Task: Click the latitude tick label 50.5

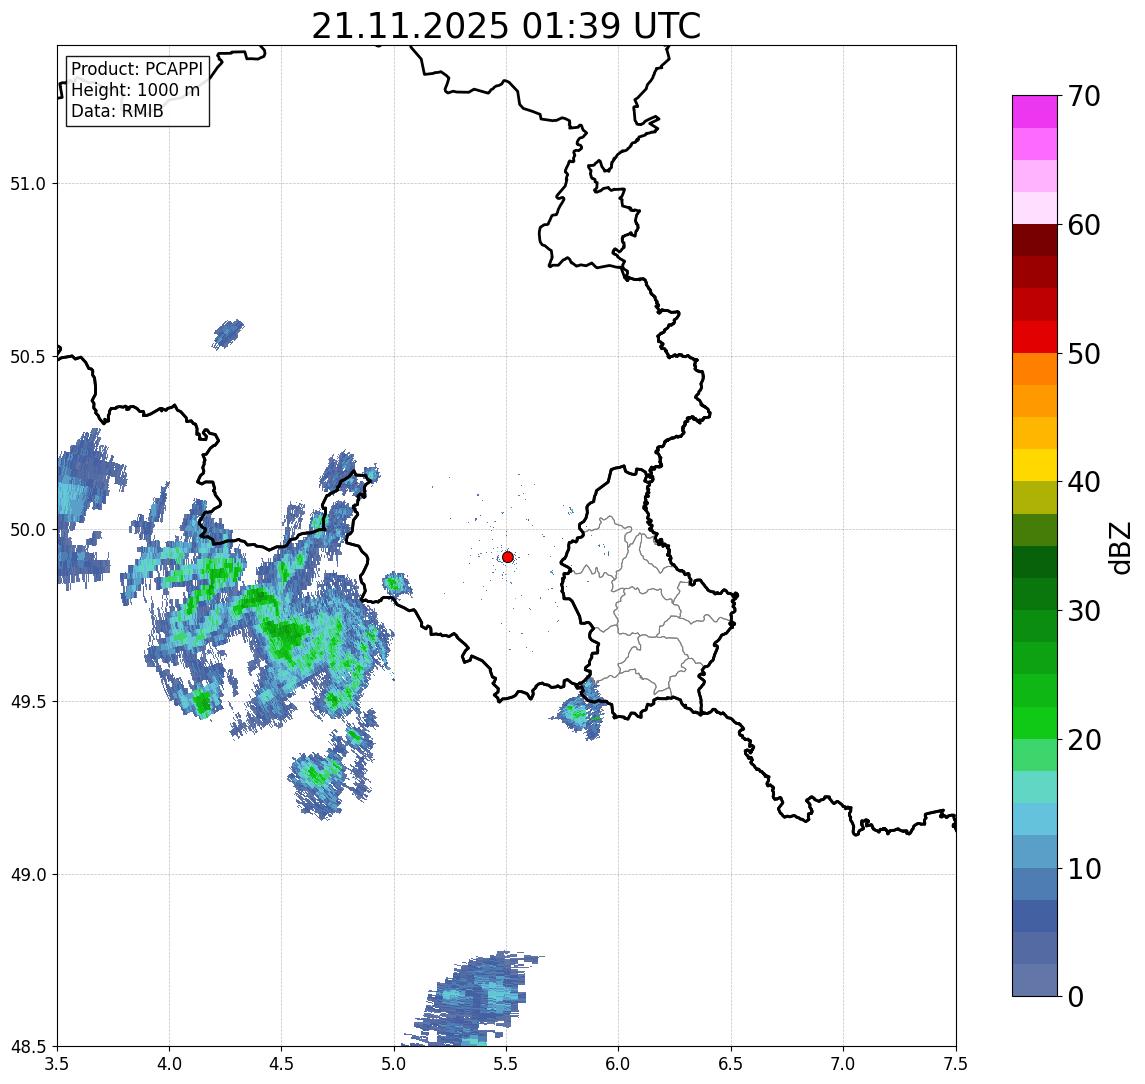Action: (x=28, y=356)
